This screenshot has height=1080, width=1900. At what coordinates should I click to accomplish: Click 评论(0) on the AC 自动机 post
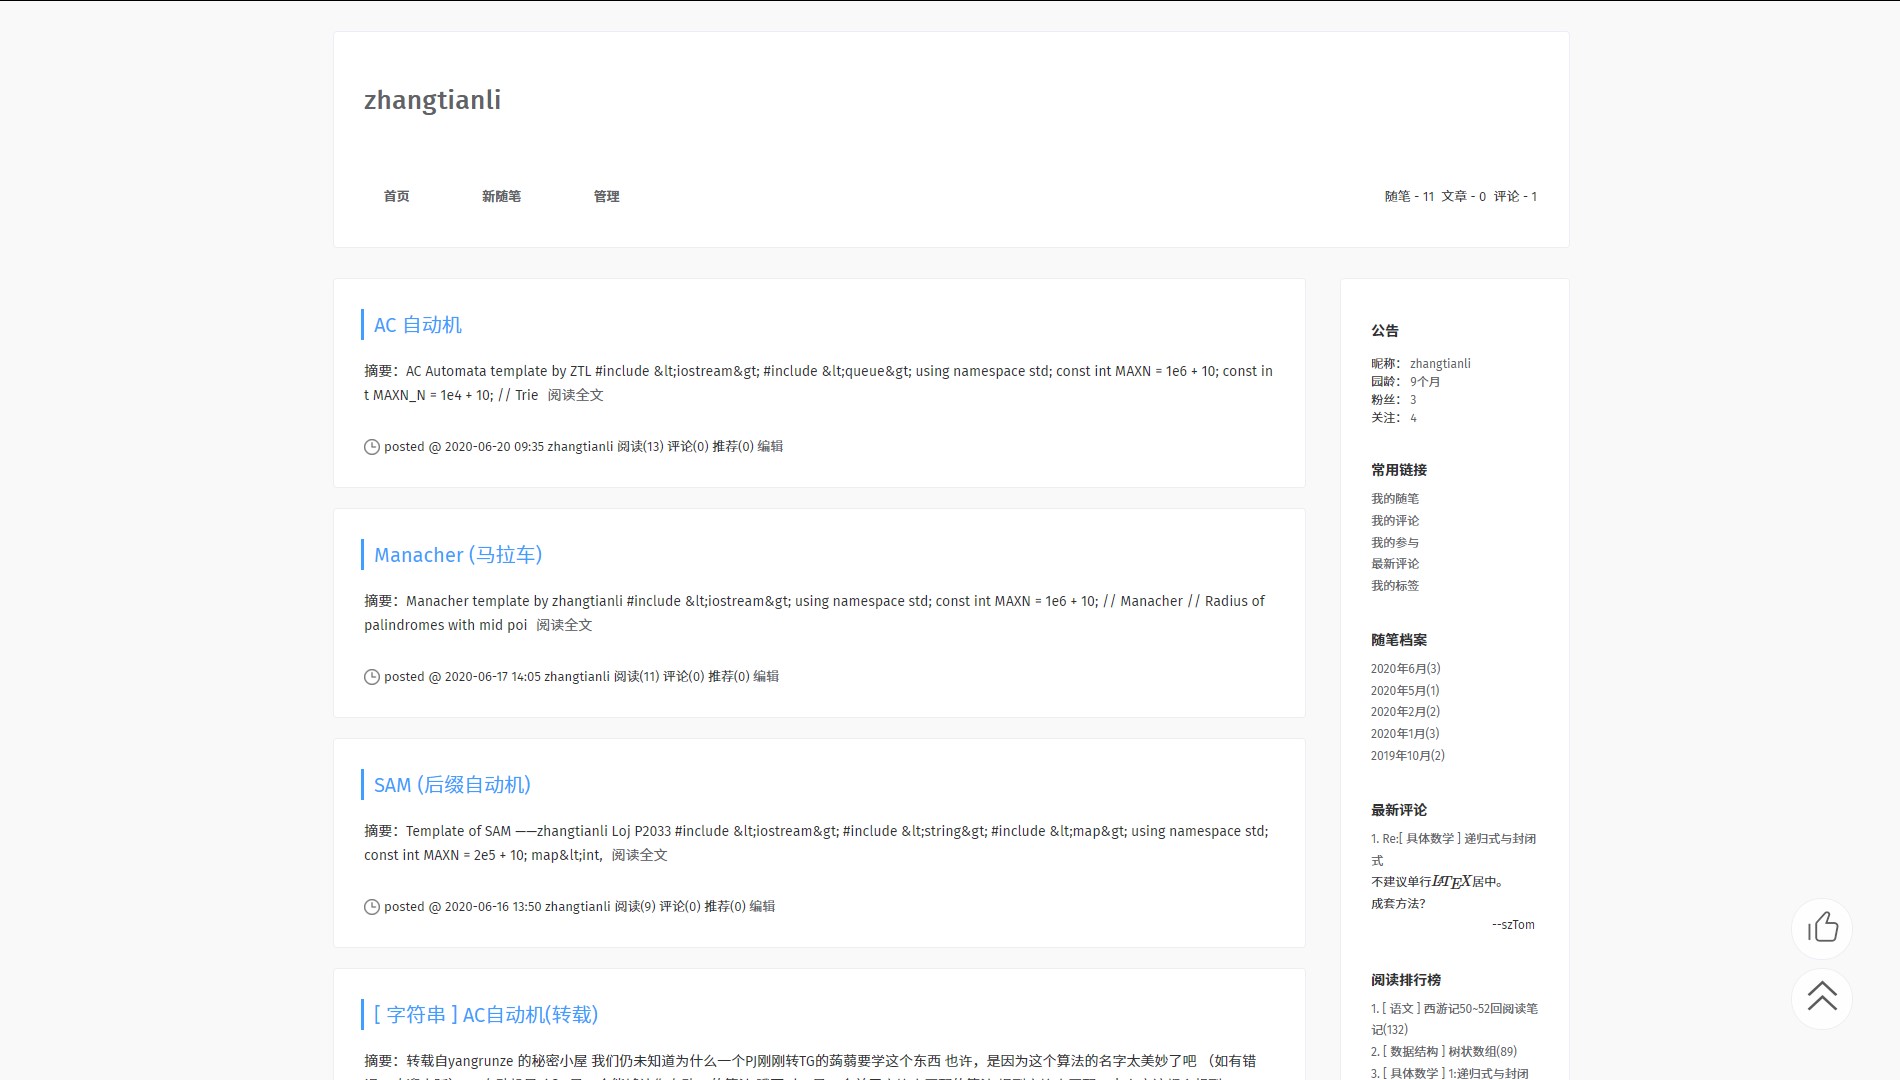[688, 447]
